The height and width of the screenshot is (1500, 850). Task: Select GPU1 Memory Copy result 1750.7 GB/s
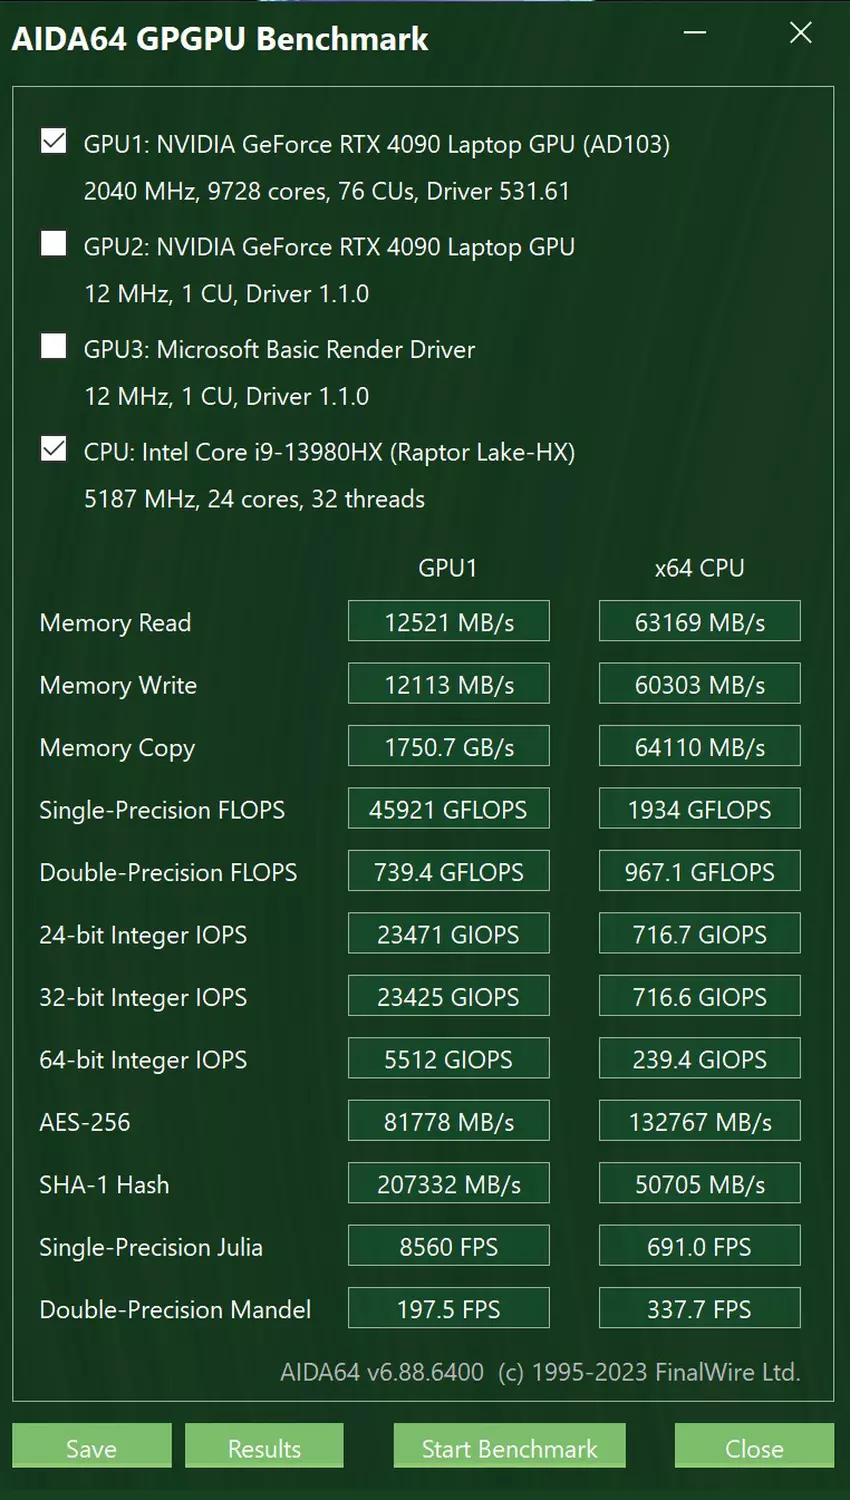click(x=449, y=747)
